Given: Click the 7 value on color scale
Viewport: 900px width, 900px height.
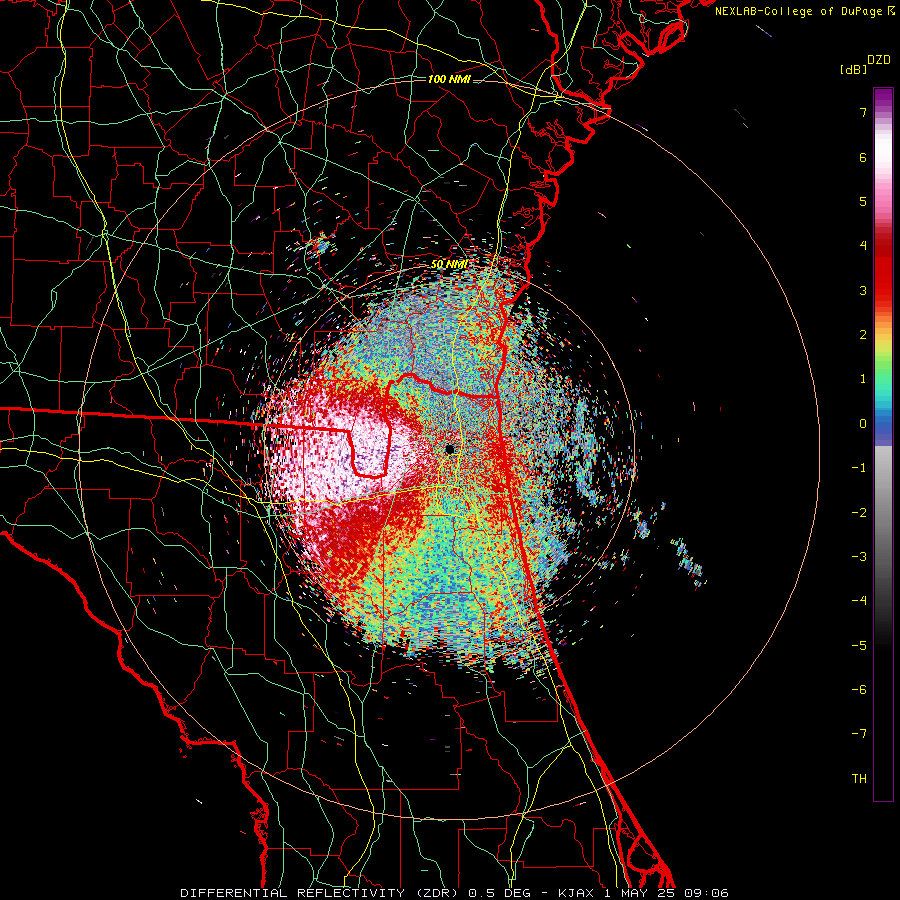Looking at the screenshot, I should click(x=863, y=112).
